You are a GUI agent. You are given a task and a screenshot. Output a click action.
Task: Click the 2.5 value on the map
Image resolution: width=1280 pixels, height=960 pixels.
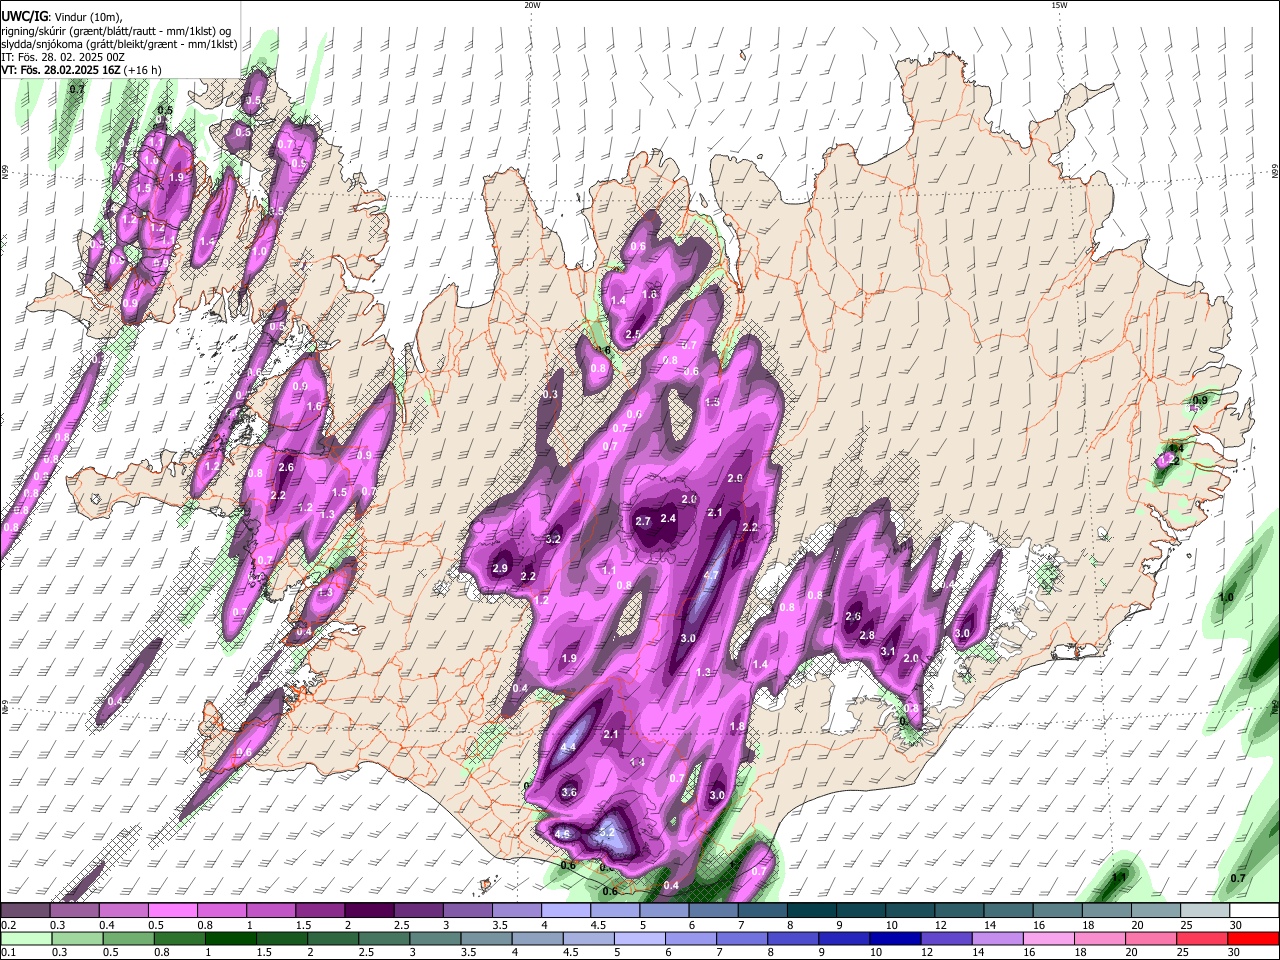[x=633, y=335]
